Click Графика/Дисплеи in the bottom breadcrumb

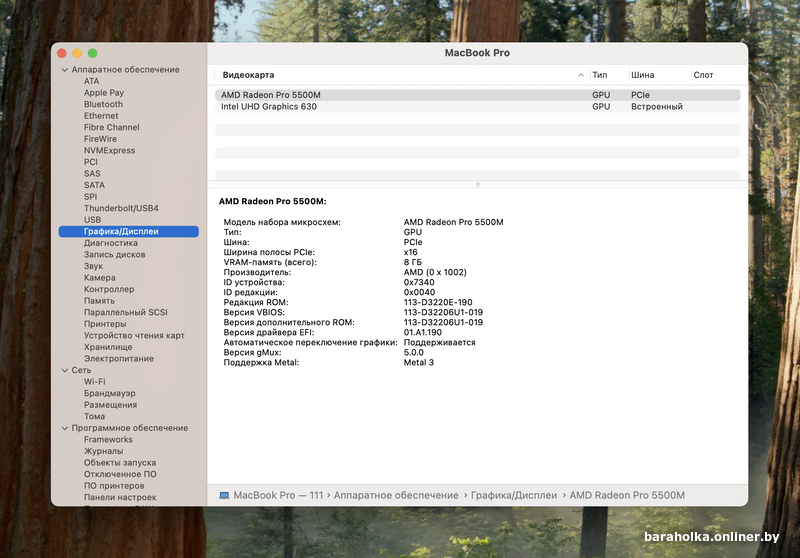[x=514, y=495]
